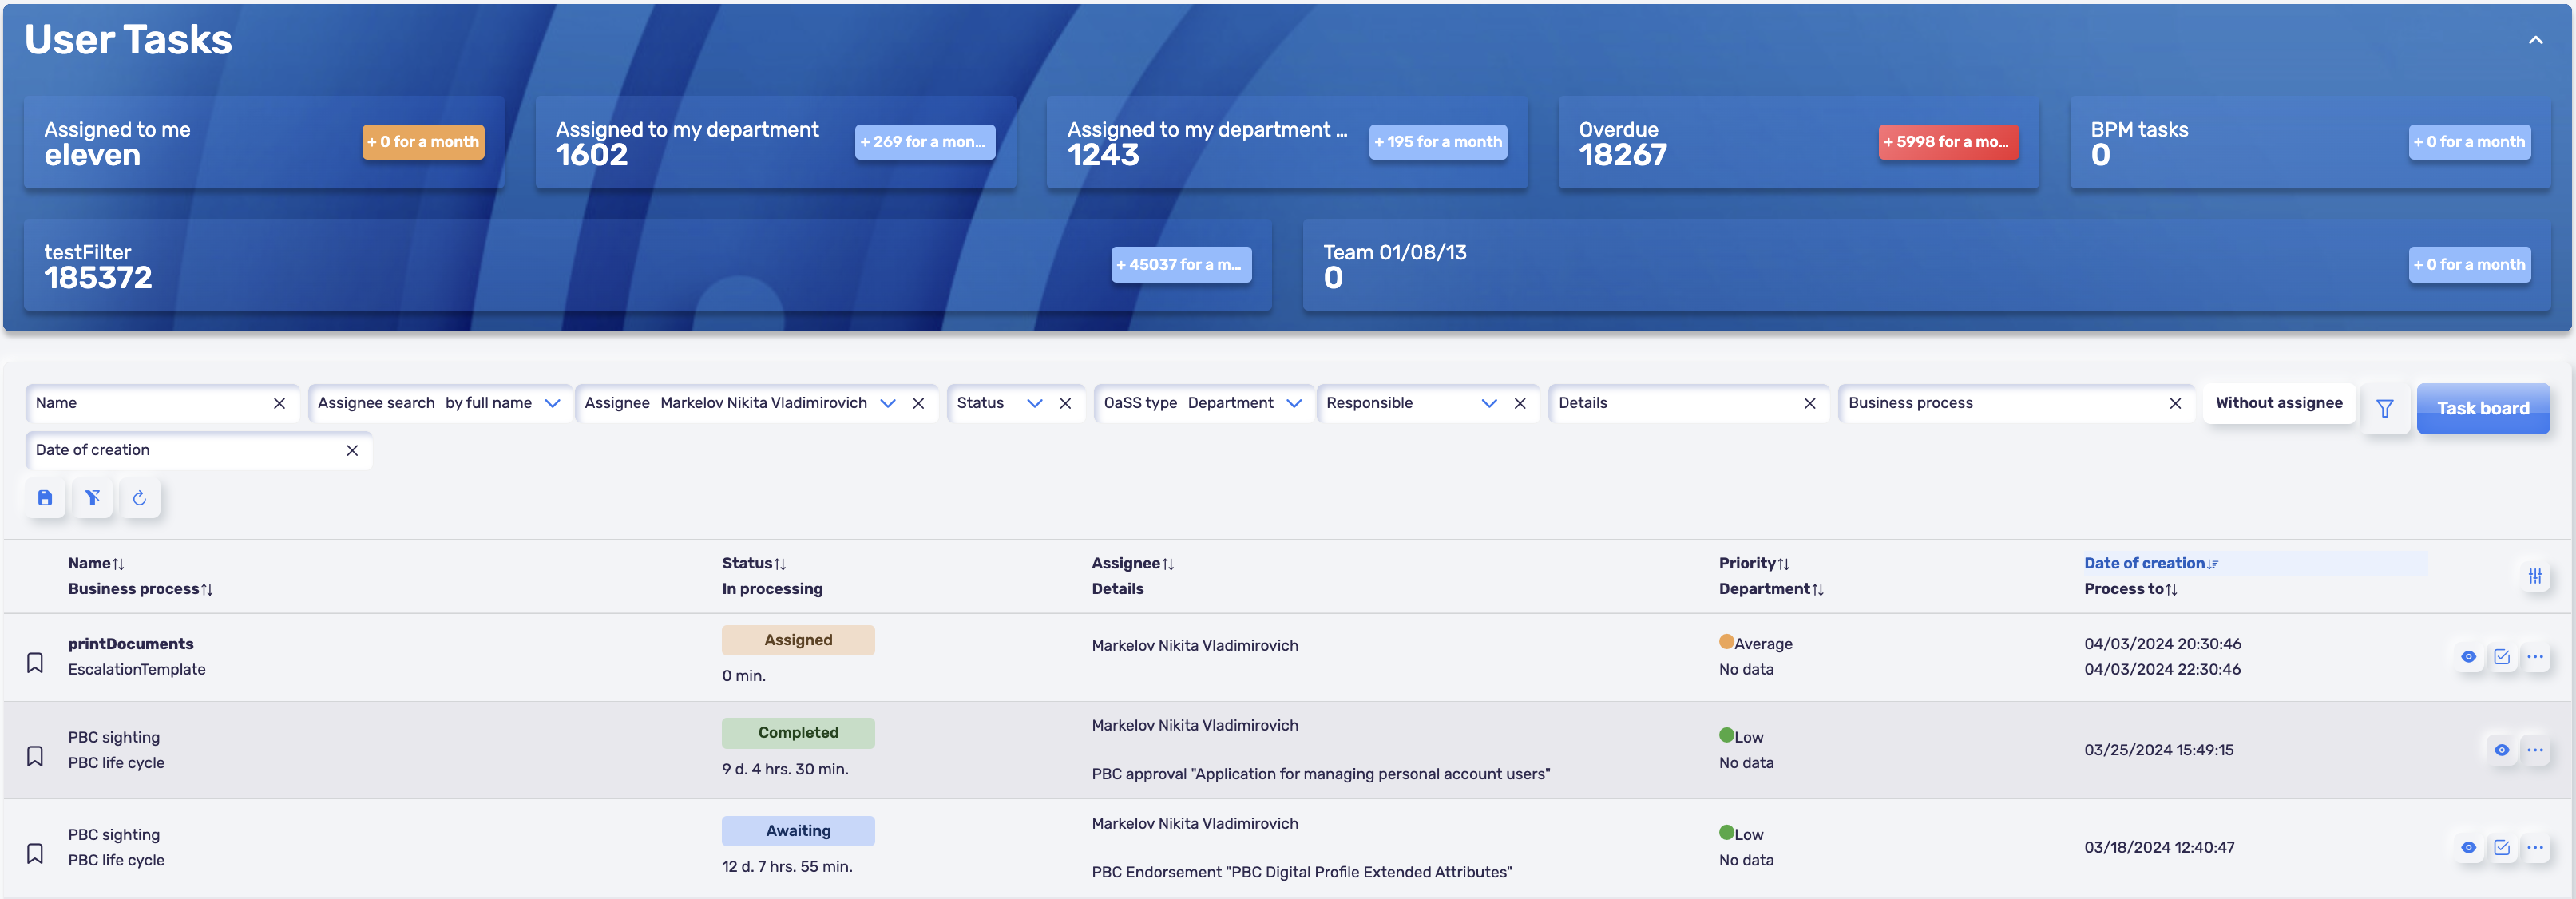Clear the Date of creation filter

(352, 450)
